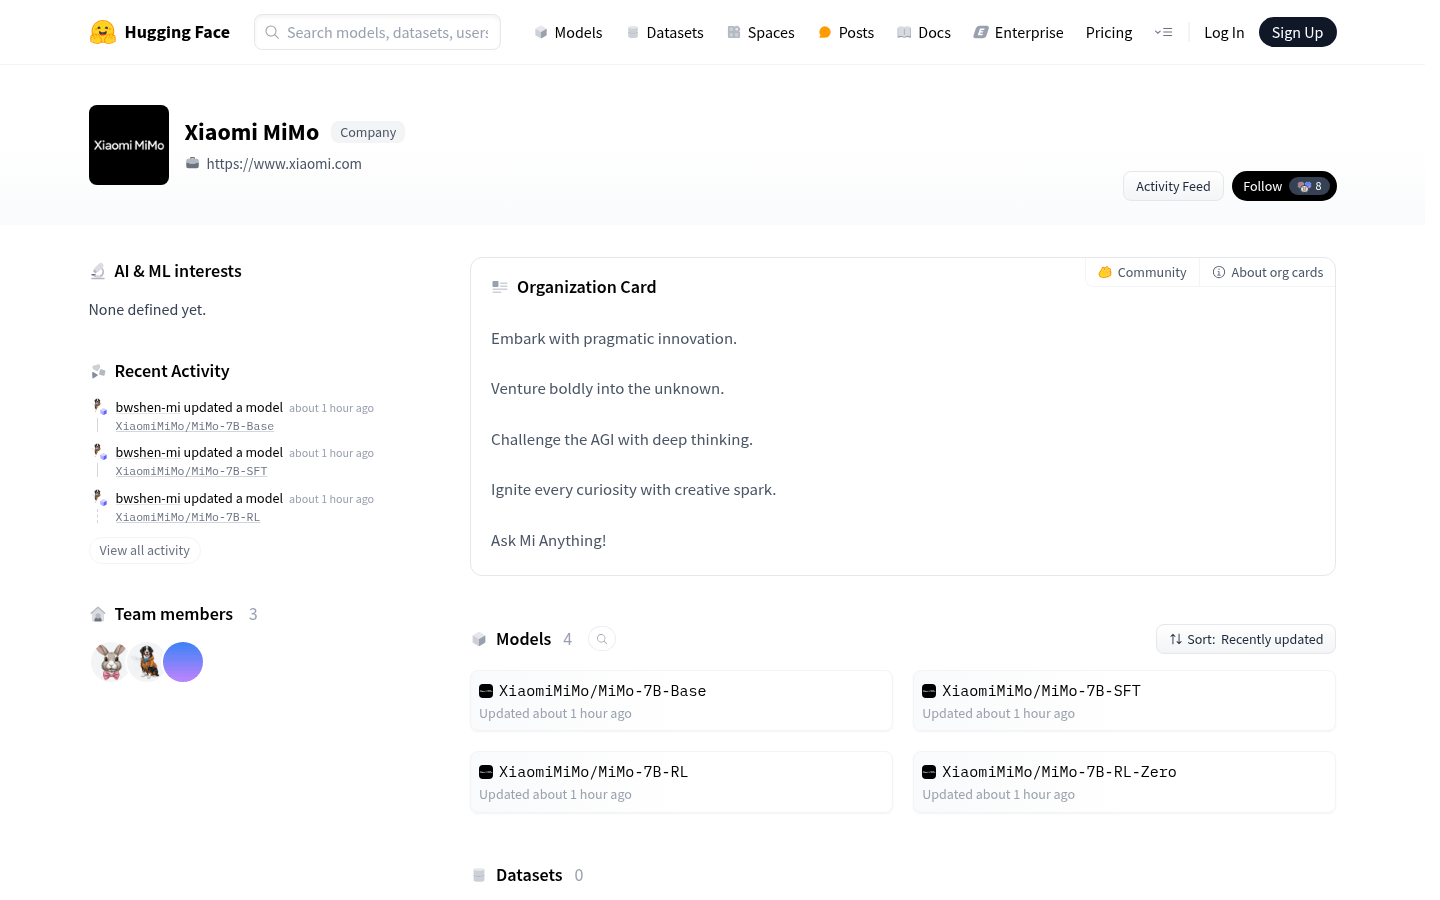Image resolution: width=1440 pixels, height=900 pixels.
Task: Open the XiaomiMiMo/MiMo-7B-Base model card
Action: [681, 701]
